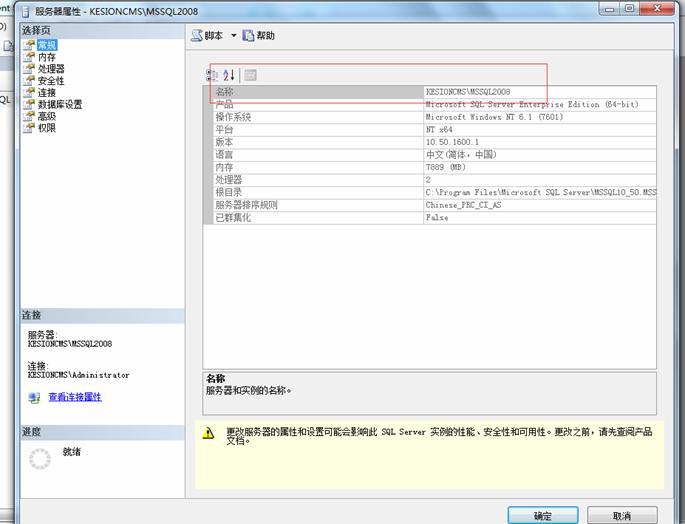The width and height of the screenshot is (685, 524).
Task: Open the 内存 settings page
Action: click(x=47, y=57)
